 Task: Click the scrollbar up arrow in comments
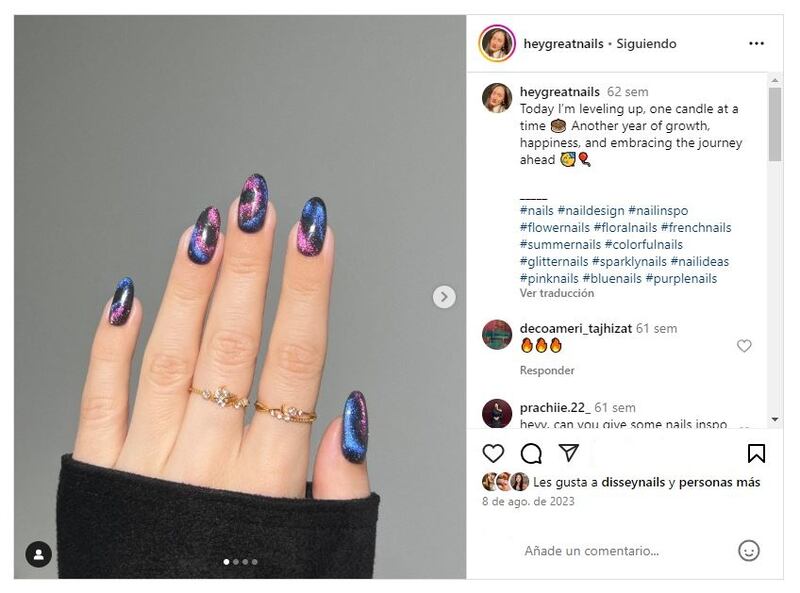pyautogui.click(x=775, y=80)
